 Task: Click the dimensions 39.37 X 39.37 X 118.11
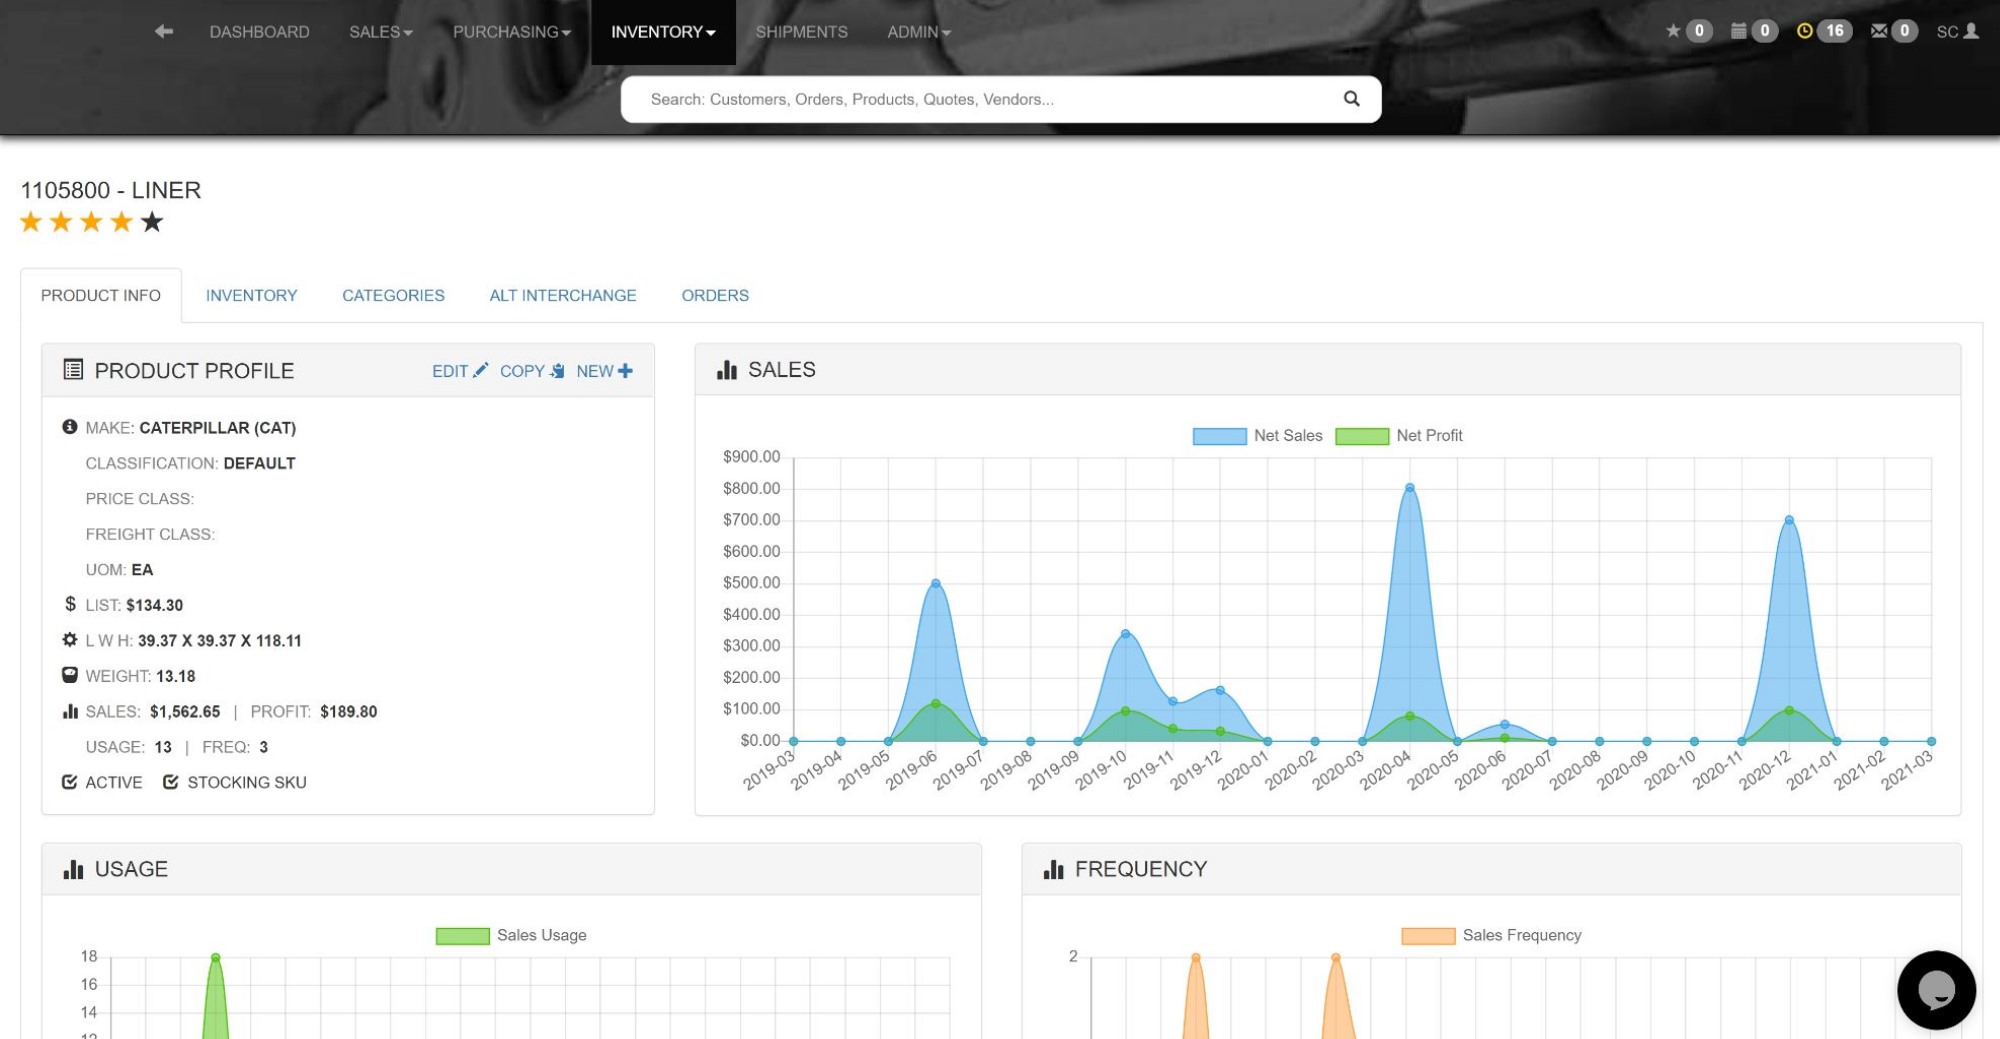pyautogui.click(x=220, y=641)
